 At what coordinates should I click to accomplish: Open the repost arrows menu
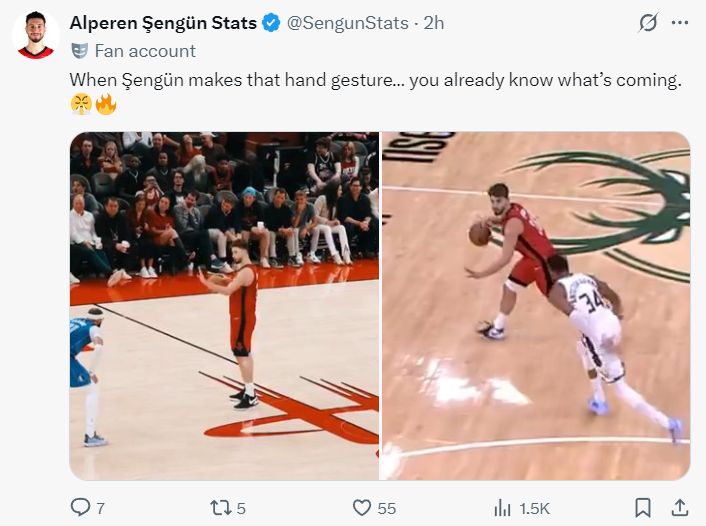[x=221, y=507]
